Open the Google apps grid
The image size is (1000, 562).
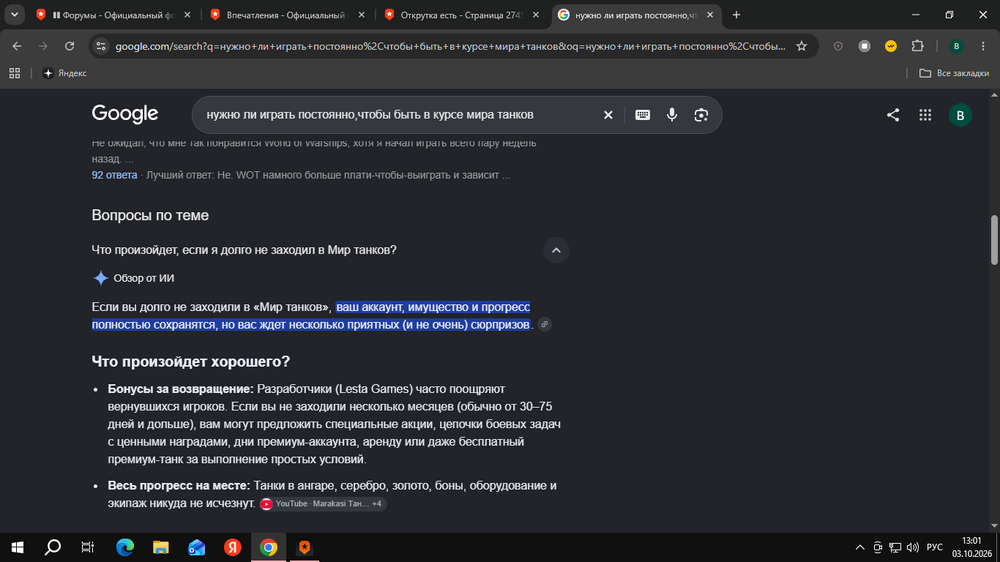925,115
